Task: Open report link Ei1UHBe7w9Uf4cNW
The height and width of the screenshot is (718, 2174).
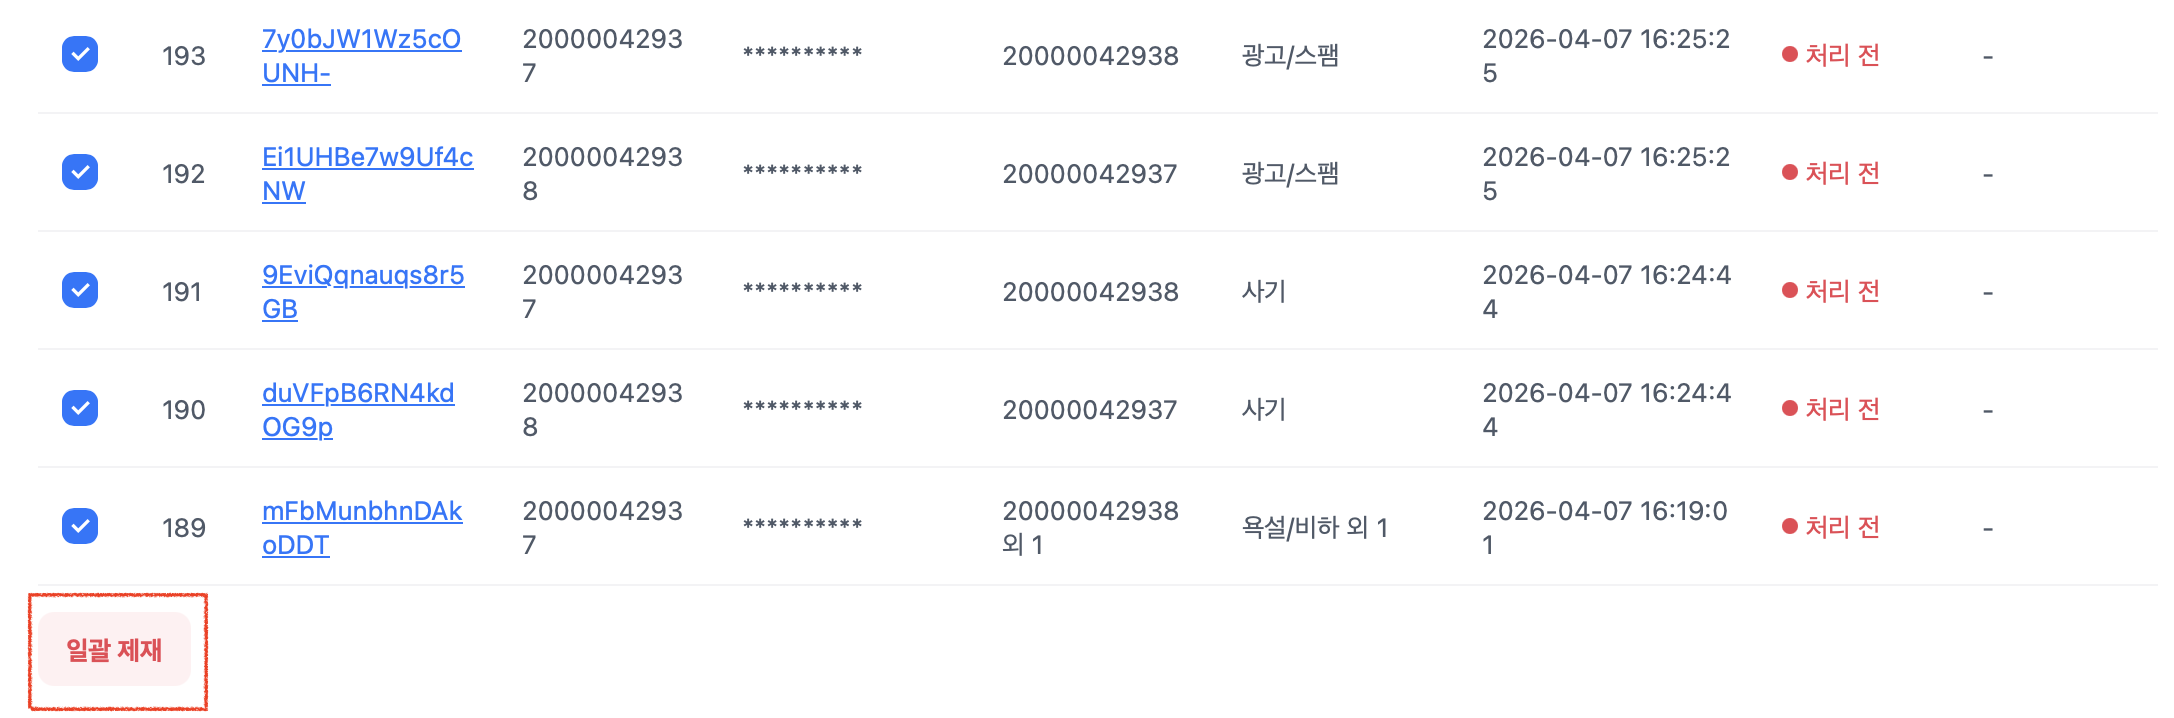Action: [x=366, y=158]
